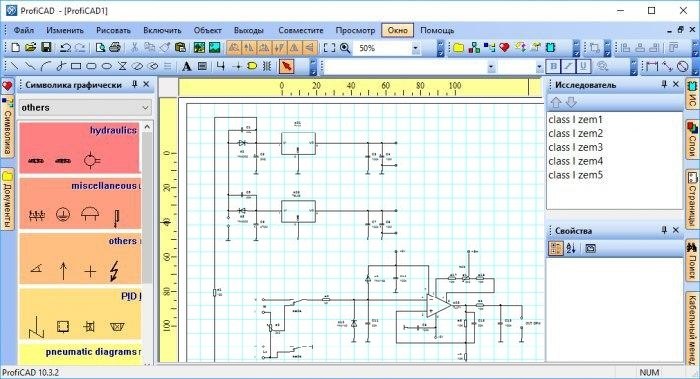Open the Рисовать menu

coord(113,30)
